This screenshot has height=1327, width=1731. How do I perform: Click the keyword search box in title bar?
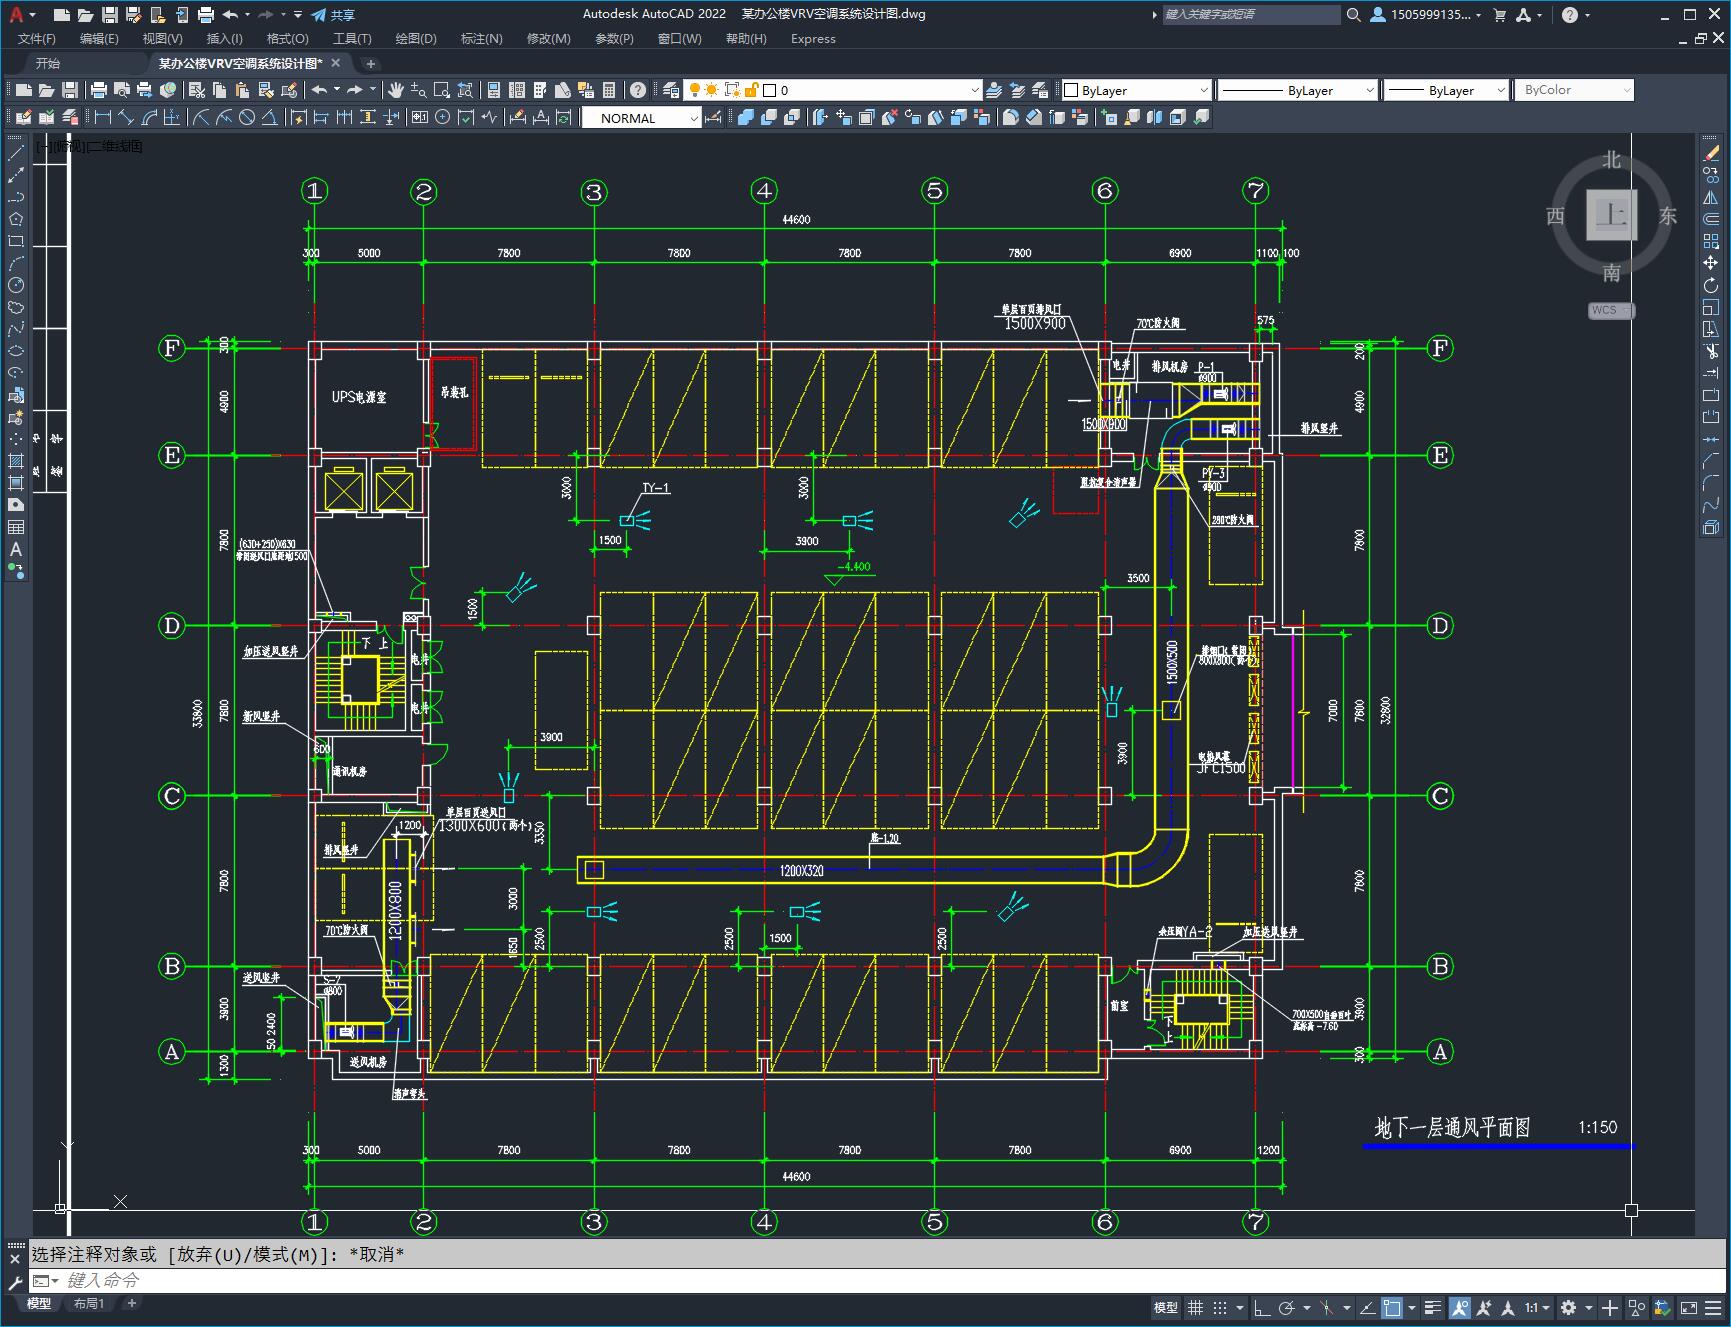pyautogui.click(x=1251, y=15)
